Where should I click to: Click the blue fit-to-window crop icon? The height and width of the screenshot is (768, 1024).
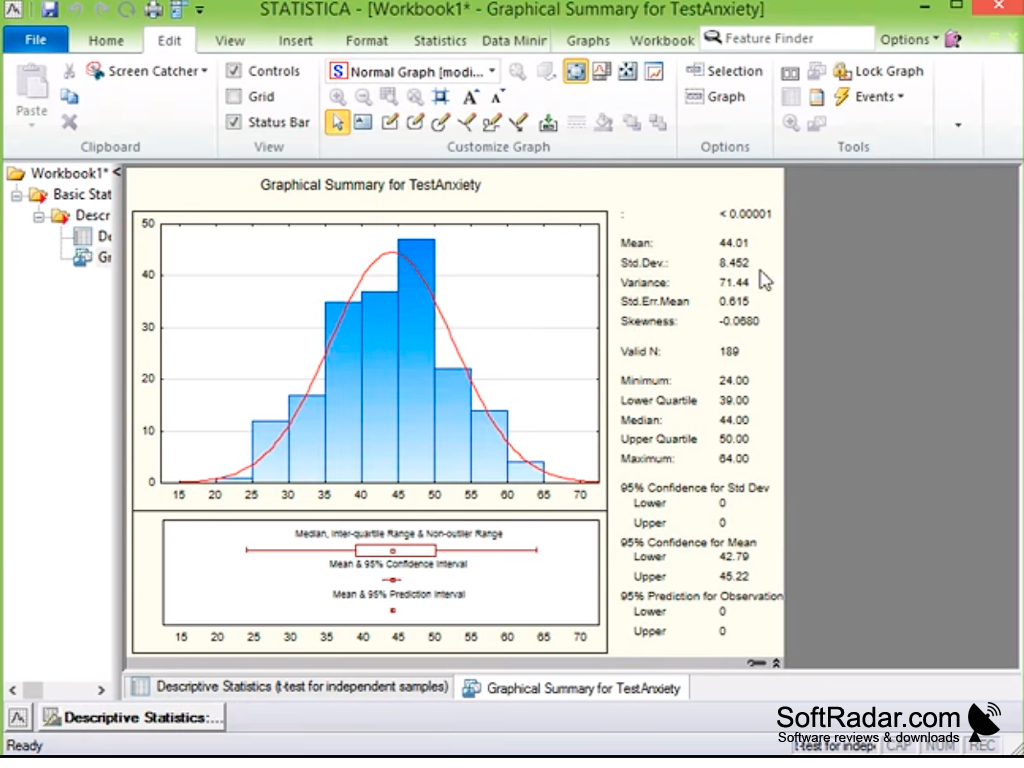(x=441, y=97)
